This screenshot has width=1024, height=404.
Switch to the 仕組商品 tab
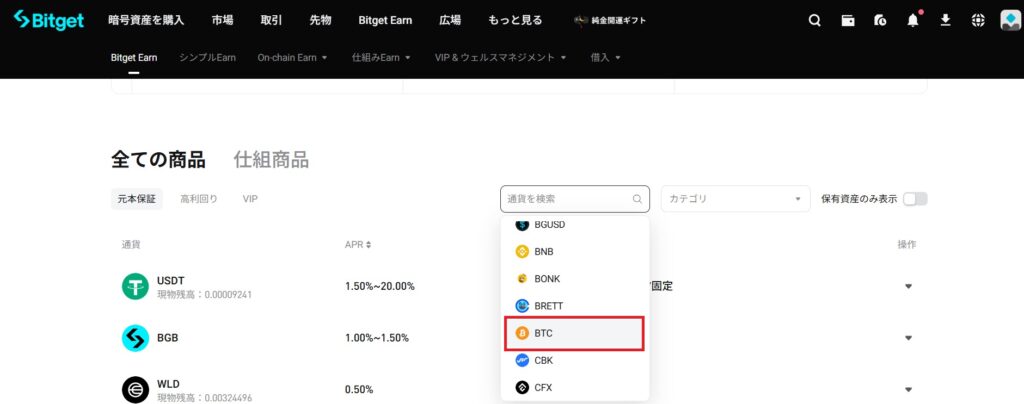[271, 159]
